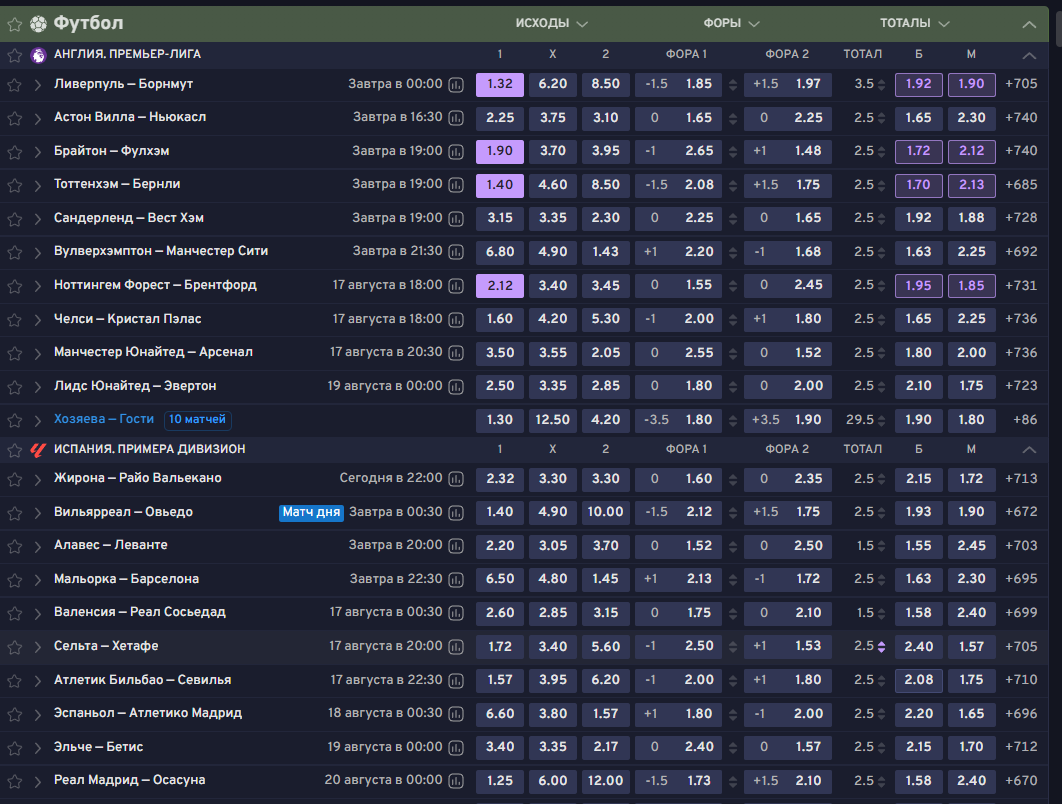Open statistics icon for Брайтон – Фулхэм
Viewport: 1062px width, 804px height.
456,152
